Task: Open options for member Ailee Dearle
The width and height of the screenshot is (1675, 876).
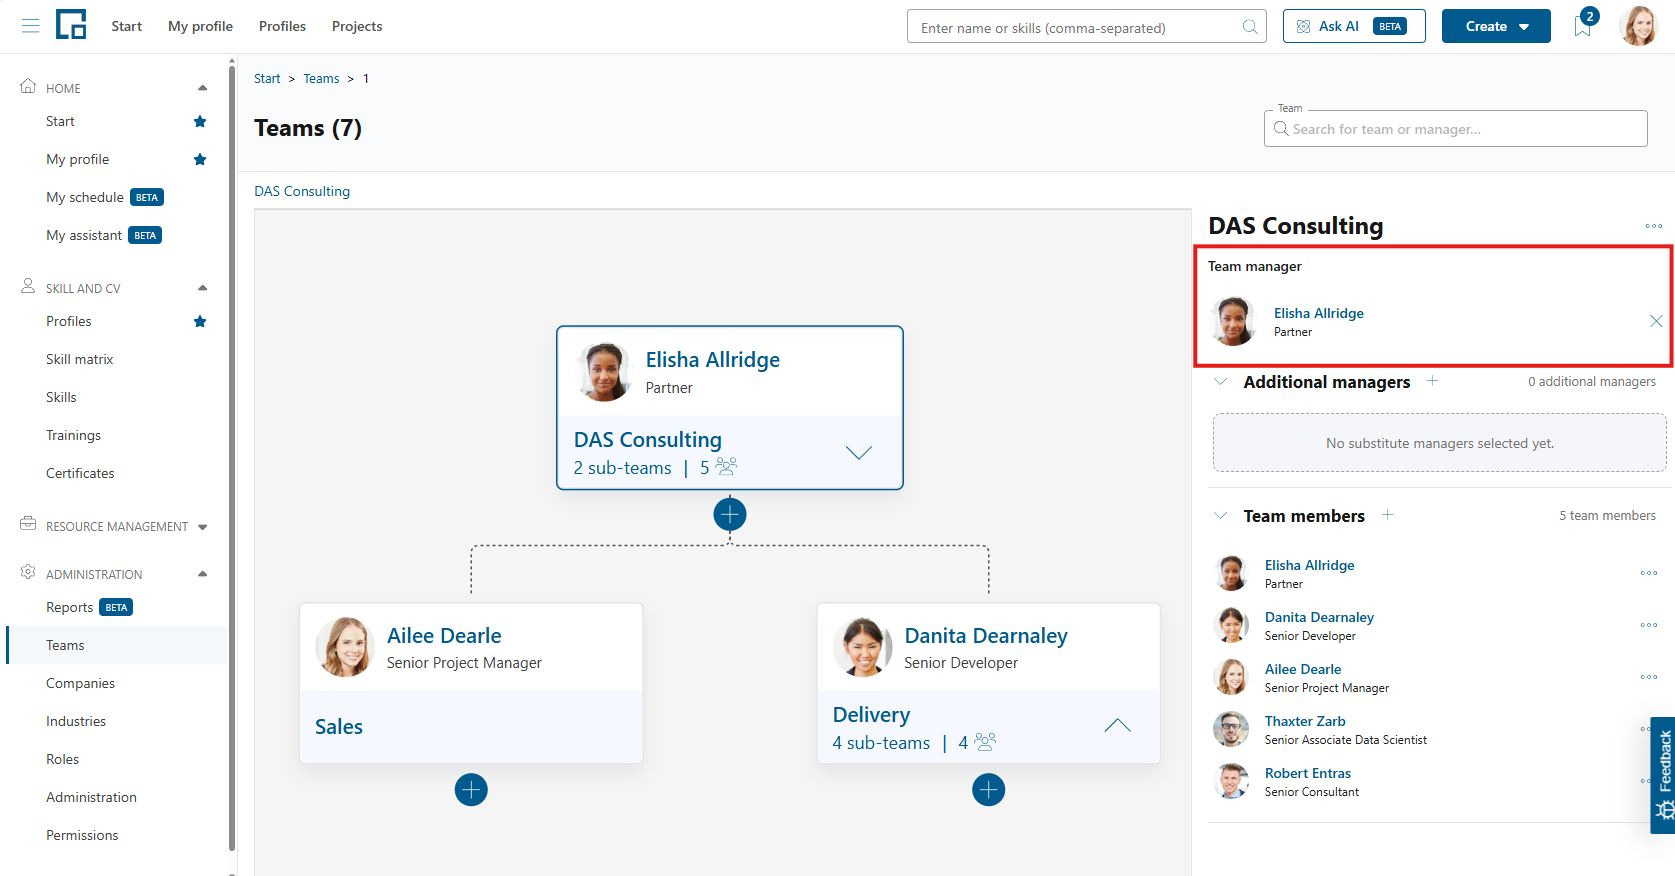Action: click(1649, 677)
